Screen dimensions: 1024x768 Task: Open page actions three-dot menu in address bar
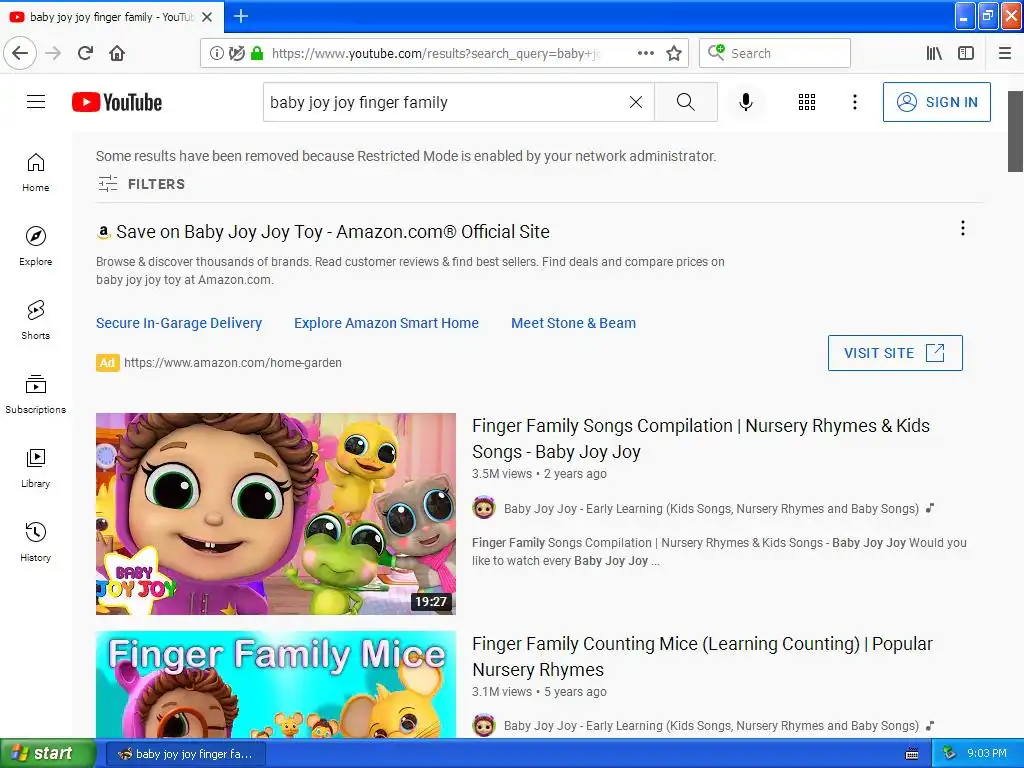tap(645, 53)
